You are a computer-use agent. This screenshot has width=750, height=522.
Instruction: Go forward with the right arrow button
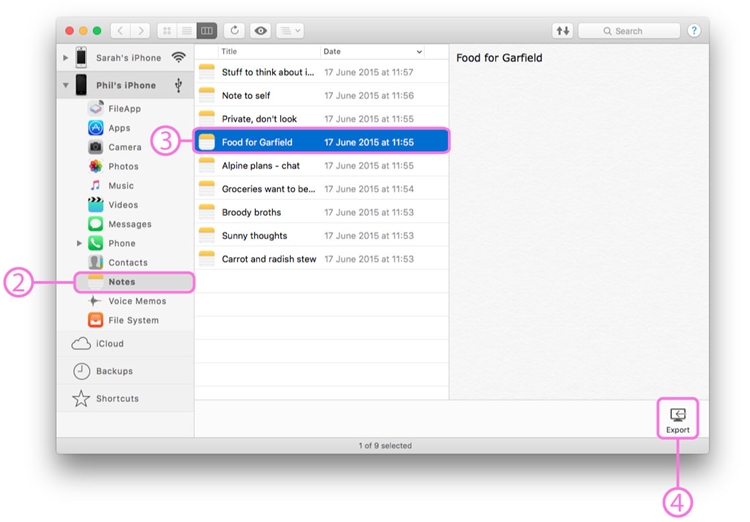[141, 31]
